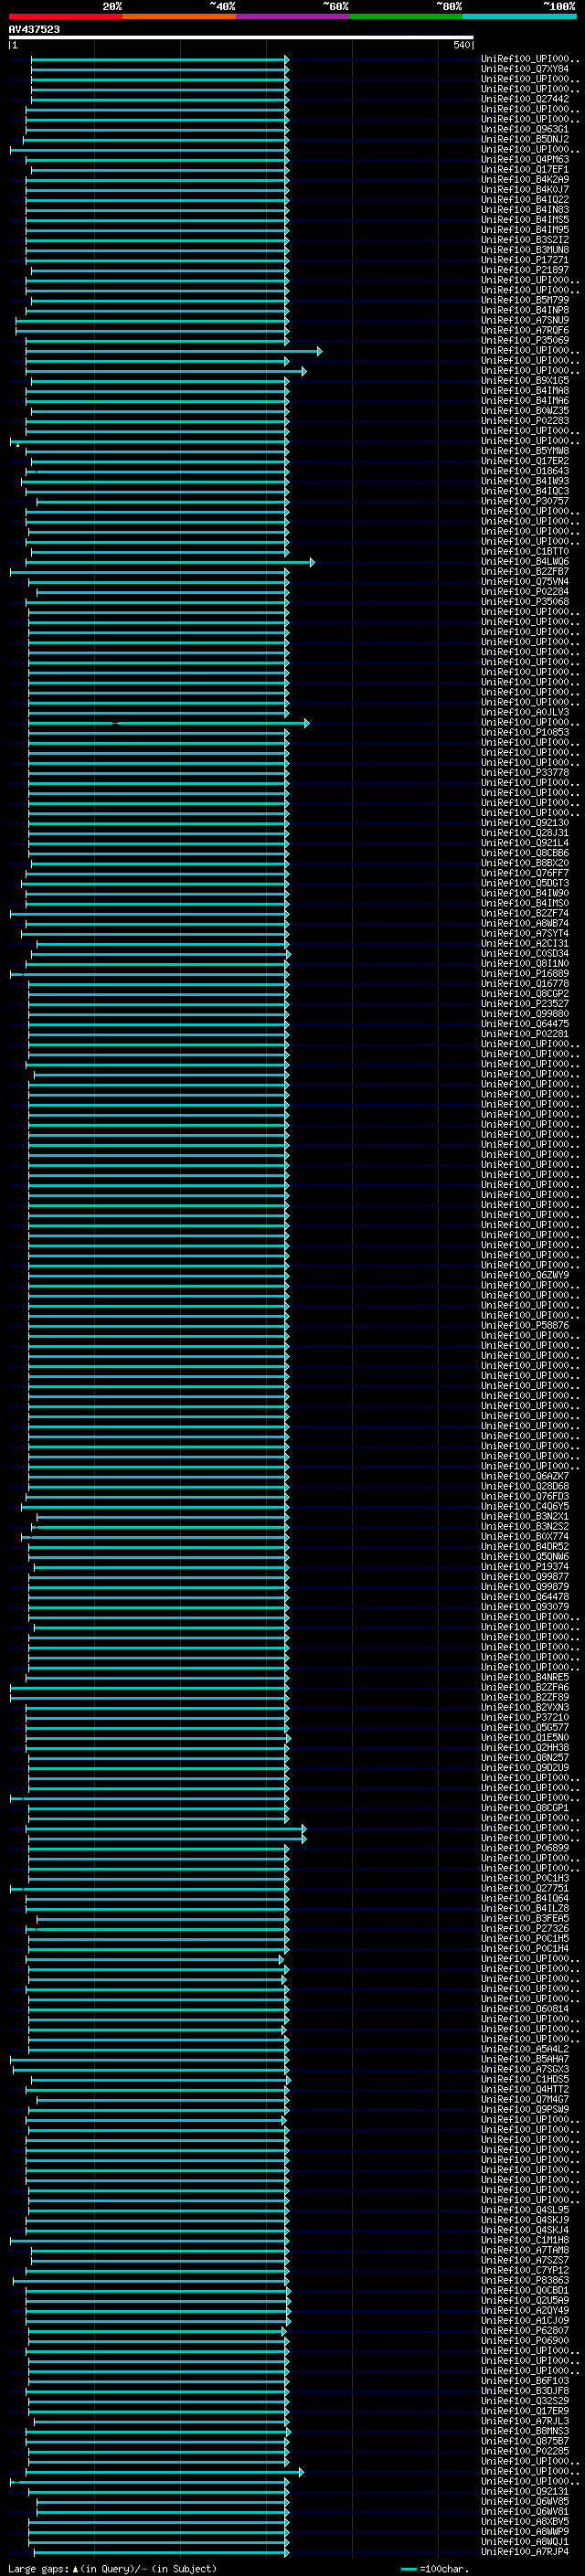Open hit UniRef100_Q7XY84
The width and height of the screenshot is (585, 2576).
(x=525, y=69)
